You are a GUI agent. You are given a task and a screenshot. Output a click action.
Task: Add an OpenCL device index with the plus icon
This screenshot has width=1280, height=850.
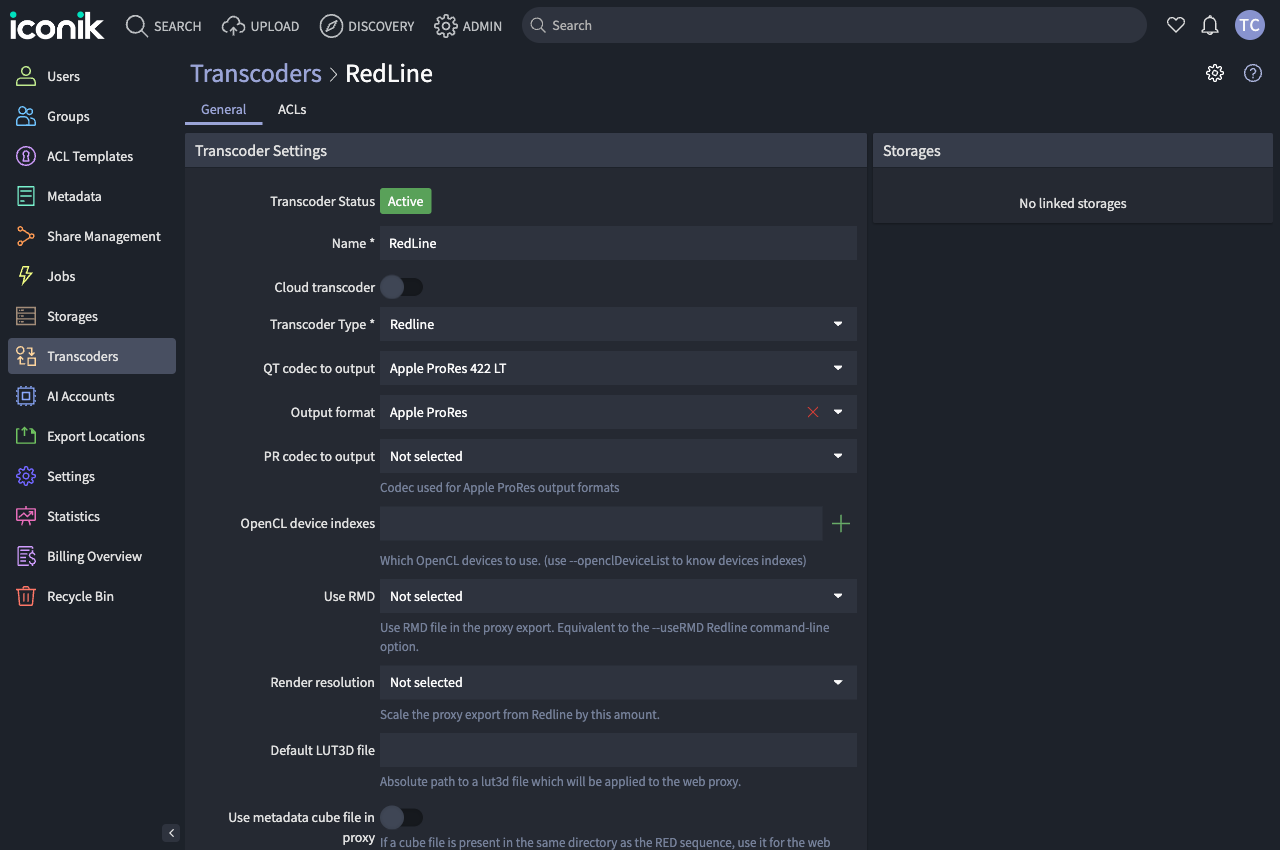(x=841, y=523)
